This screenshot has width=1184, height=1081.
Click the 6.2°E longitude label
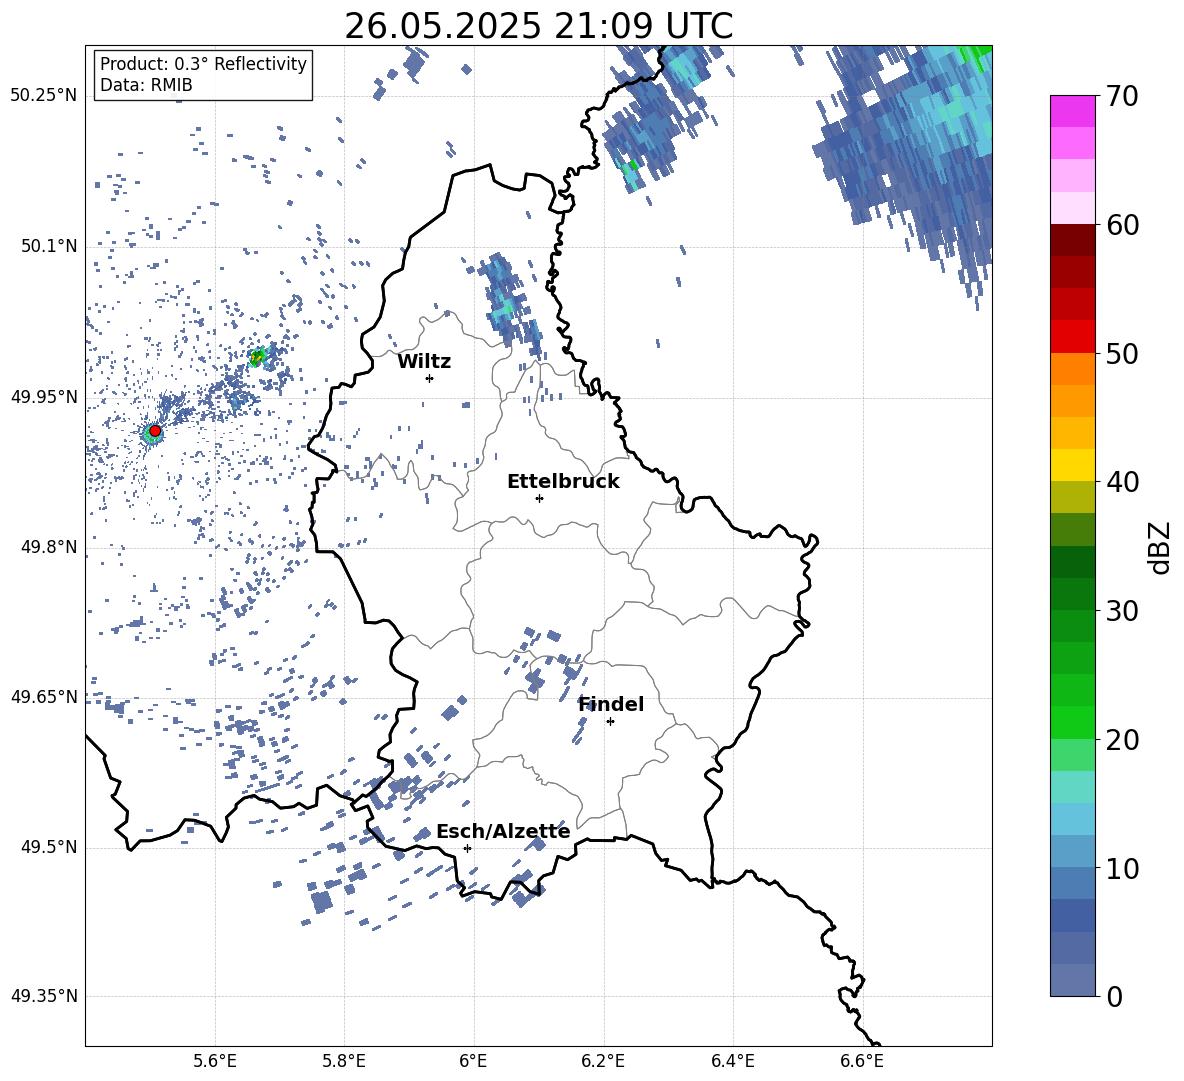[603, 1061]
